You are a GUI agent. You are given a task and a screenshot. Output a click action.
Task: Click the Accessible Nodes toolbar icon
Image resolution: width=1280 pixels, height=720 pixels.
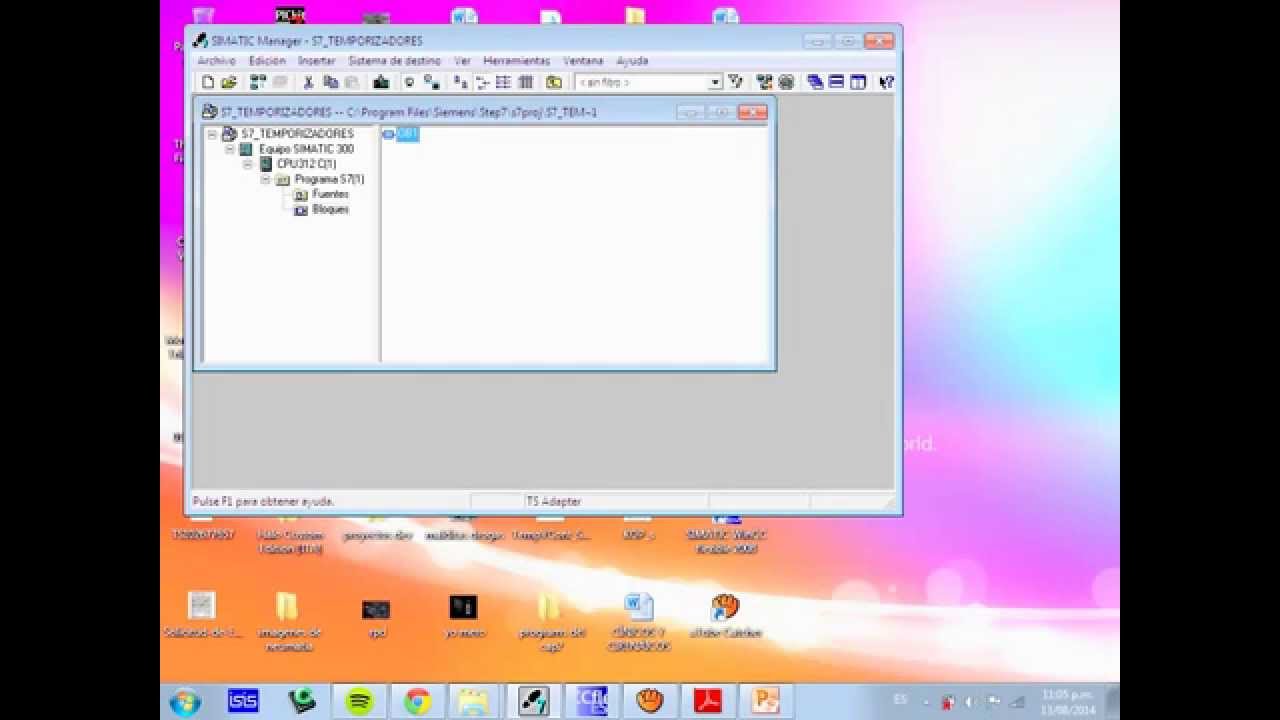(x=259, y=82)
